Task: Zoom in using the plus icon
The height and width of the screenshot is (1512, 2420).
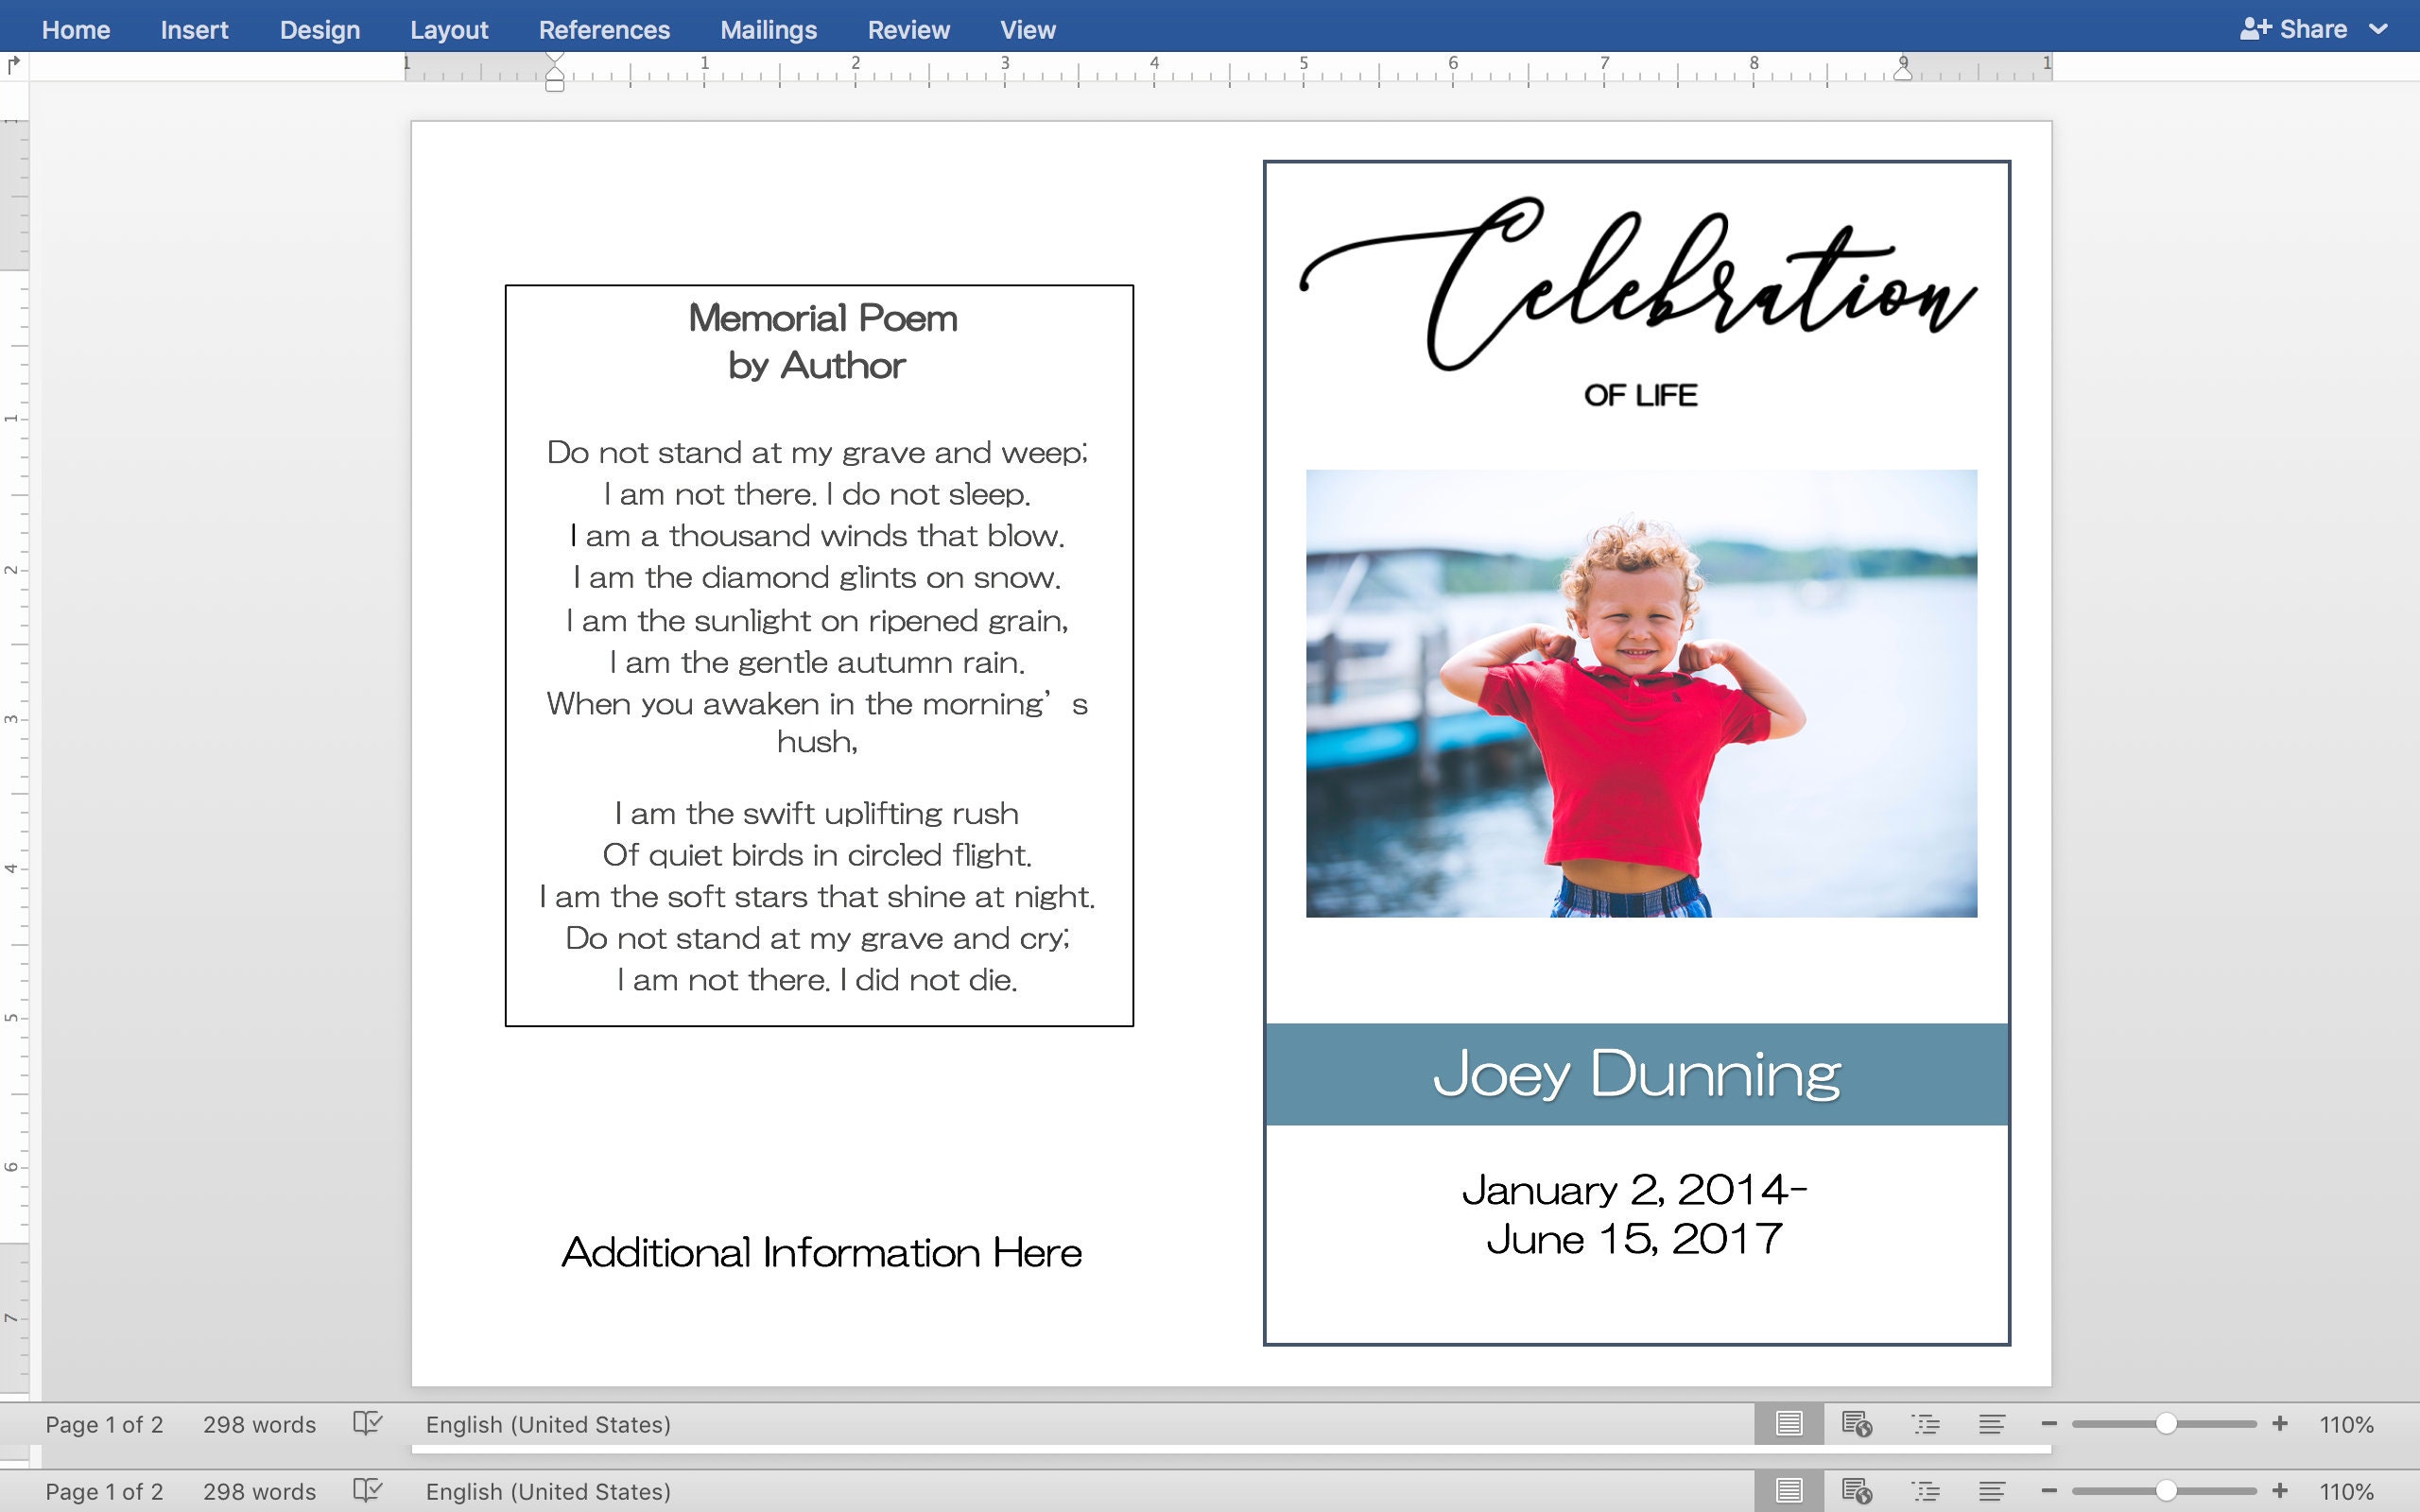Action: pyautogui.click(x=2281, y=1424)
